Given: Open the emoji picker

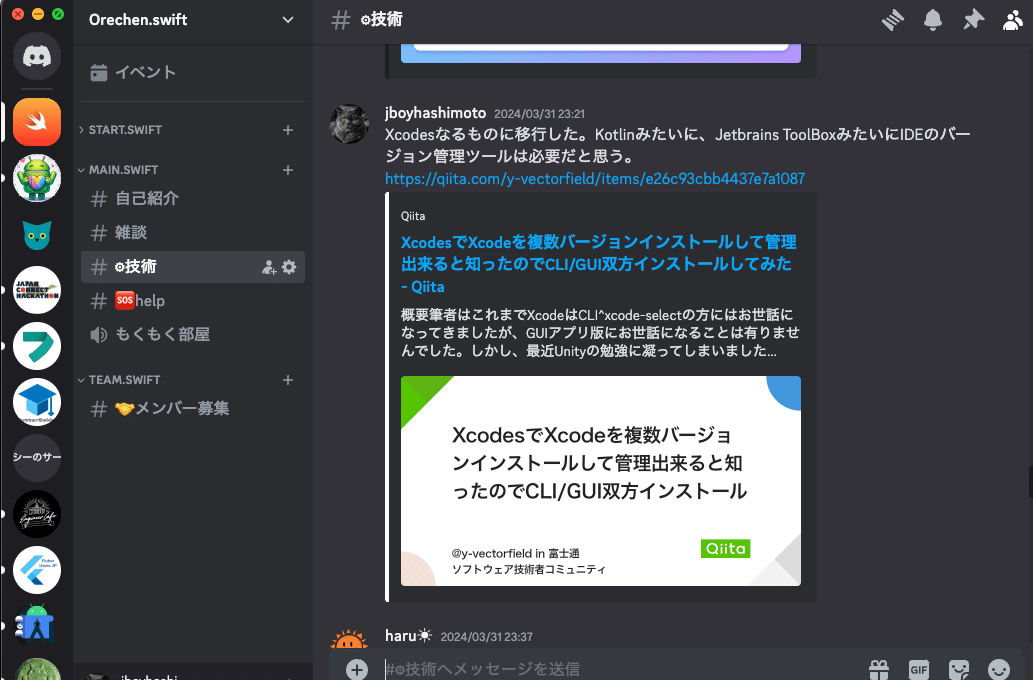Looking at the screenshot, I should pos(999,669).
